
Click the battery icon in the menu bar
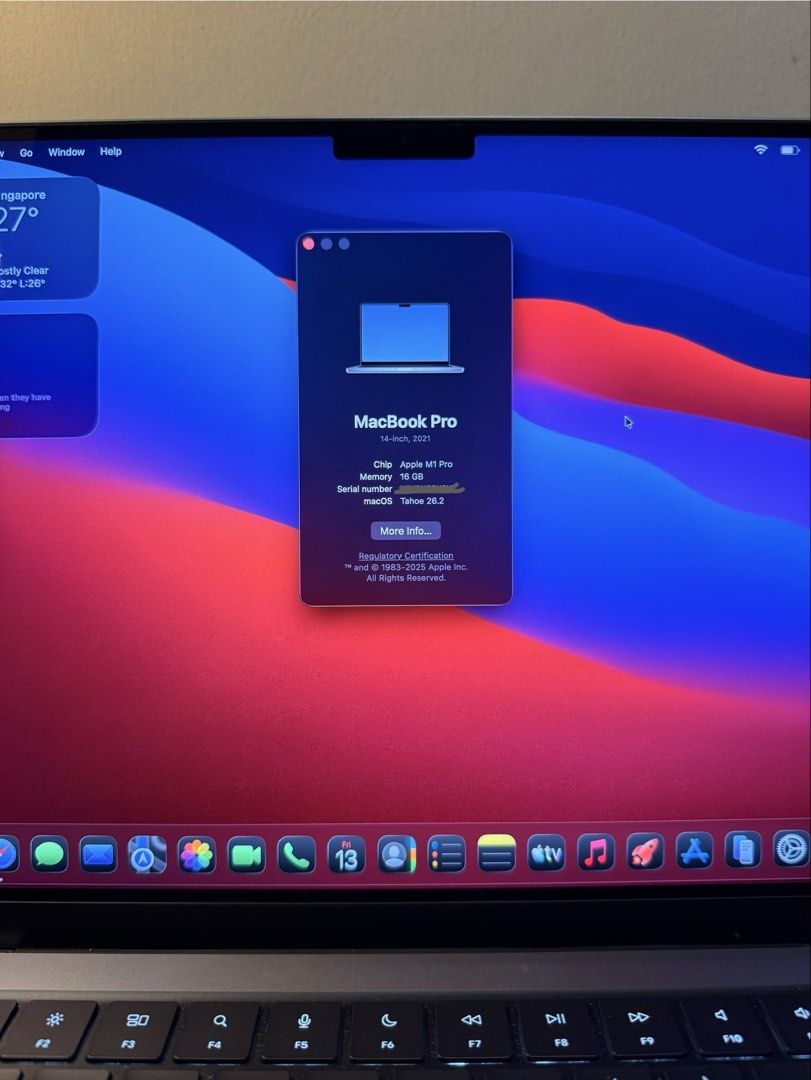click(x=790, y=150)
